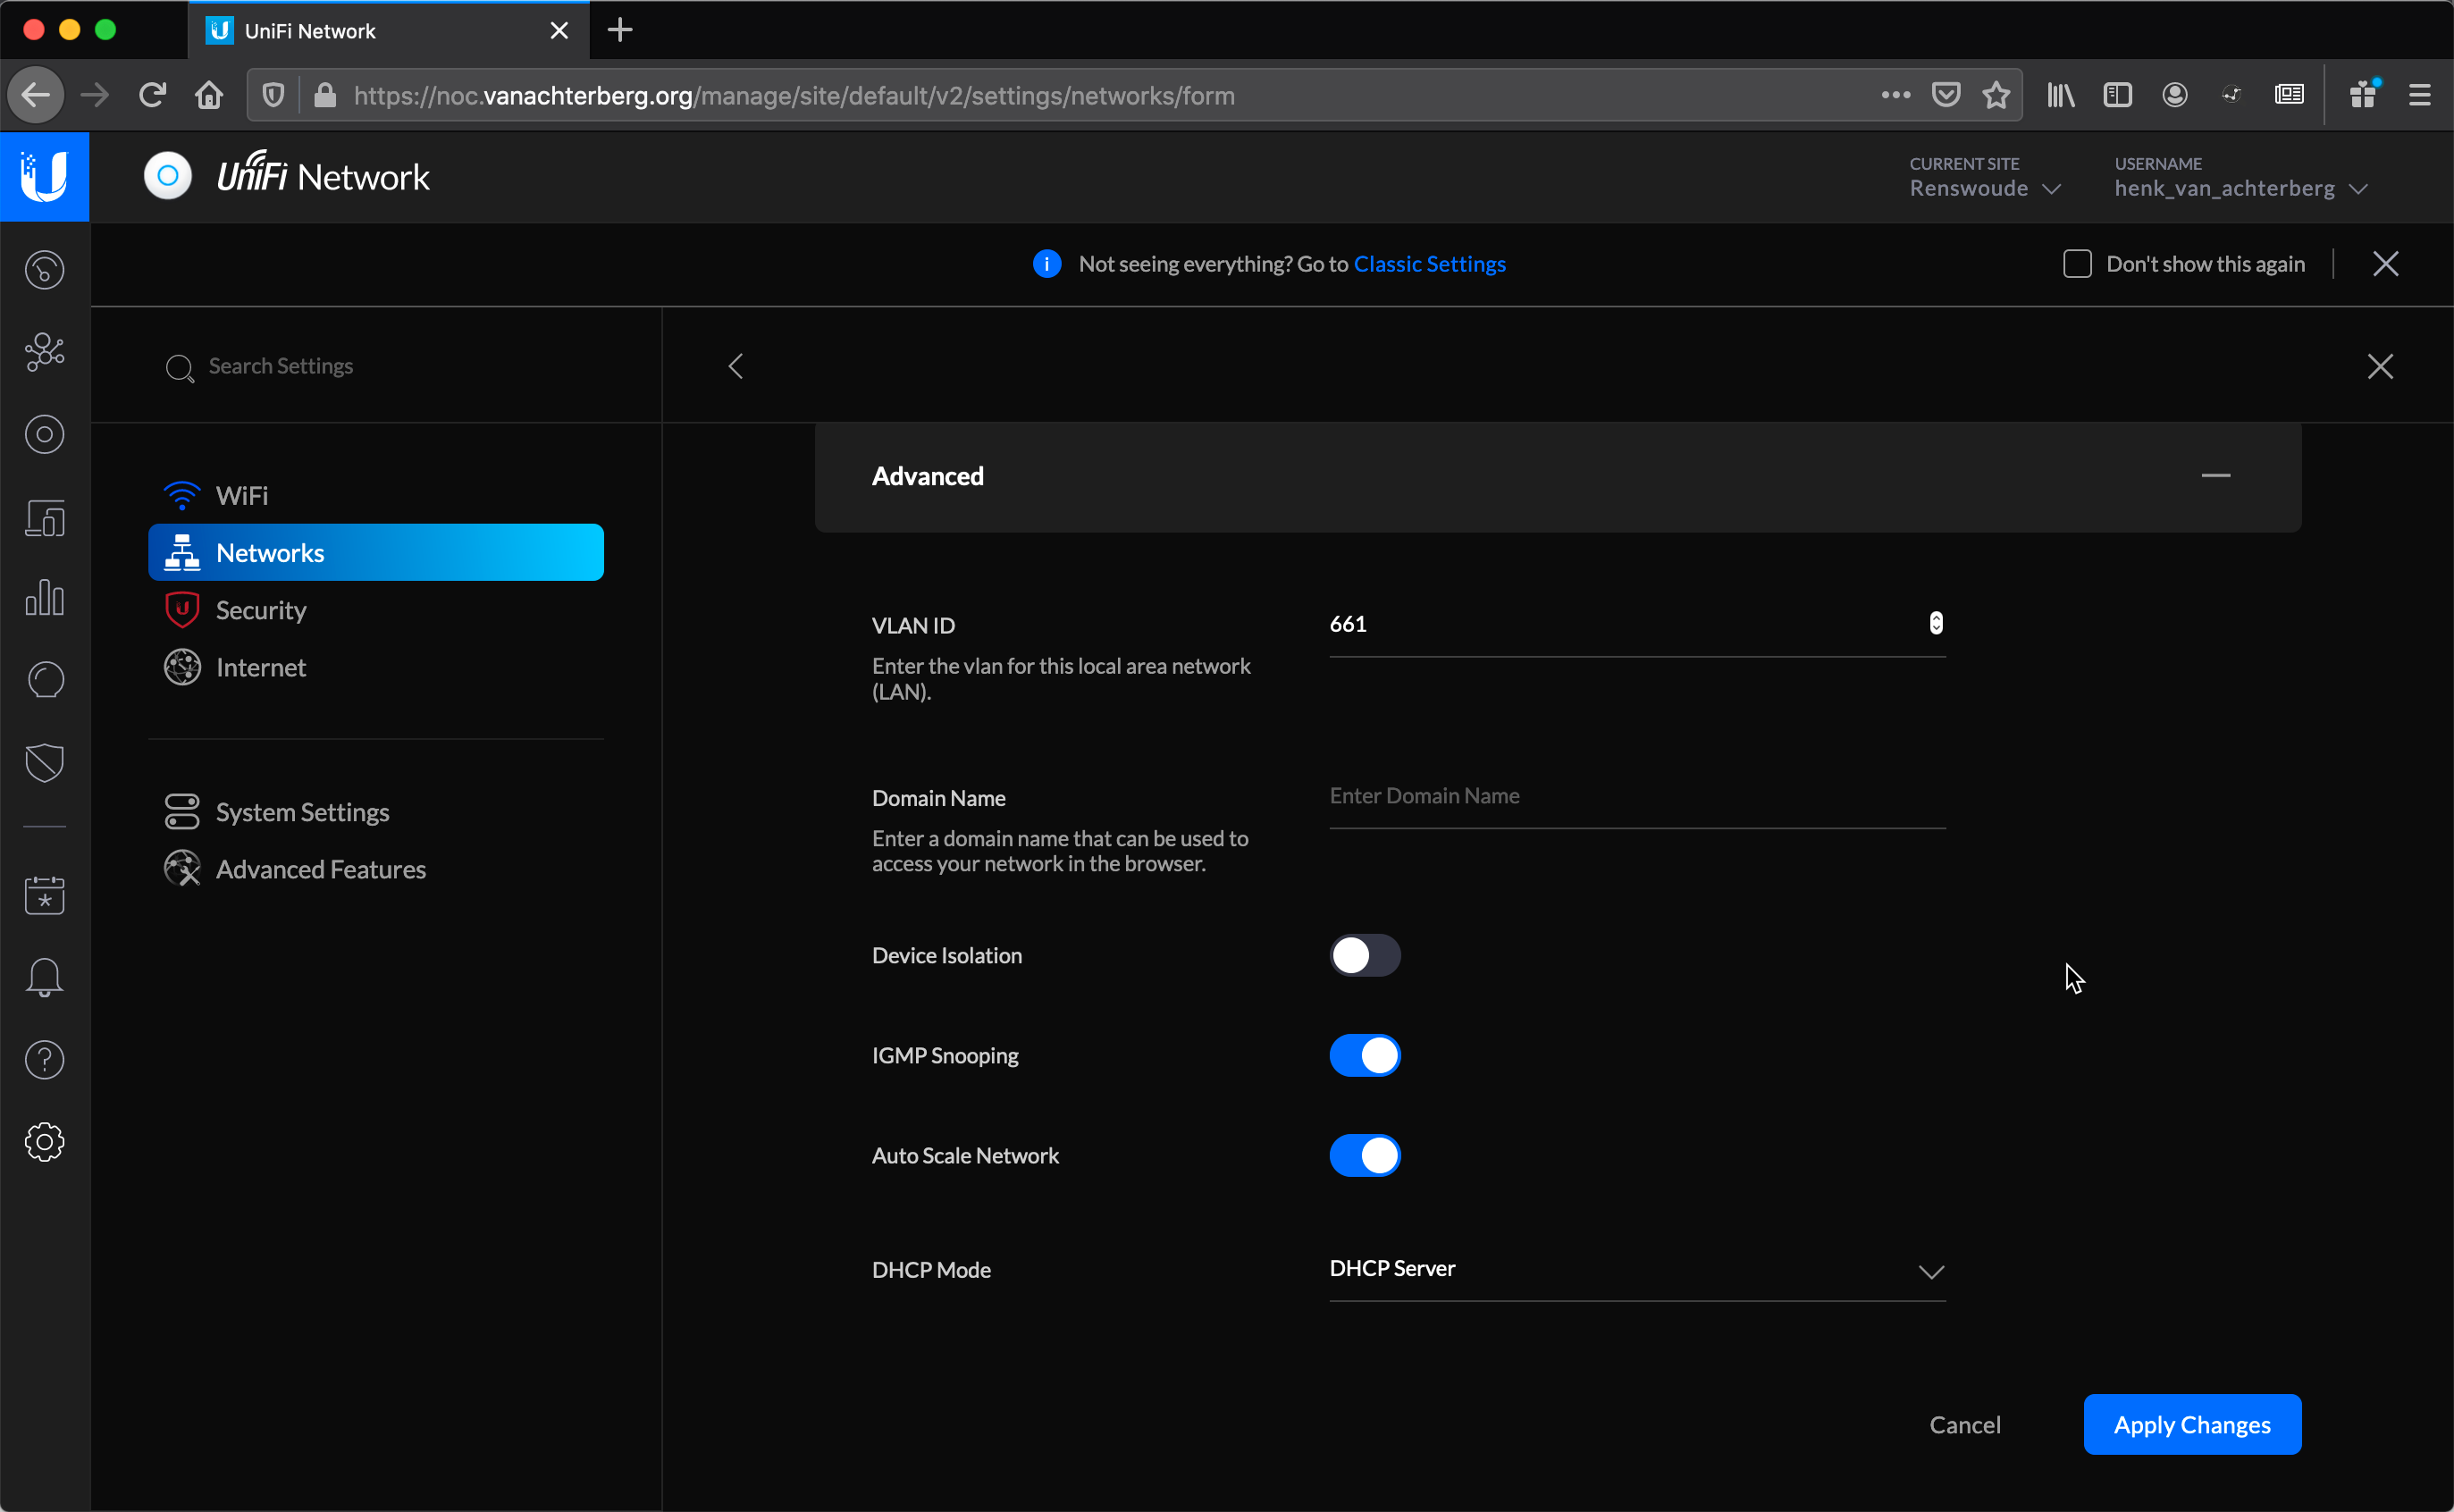Select the Security settings menu item
The height and width of the screenshot is (1512, 2454).
pyautogui.click(x=262, y=610)
